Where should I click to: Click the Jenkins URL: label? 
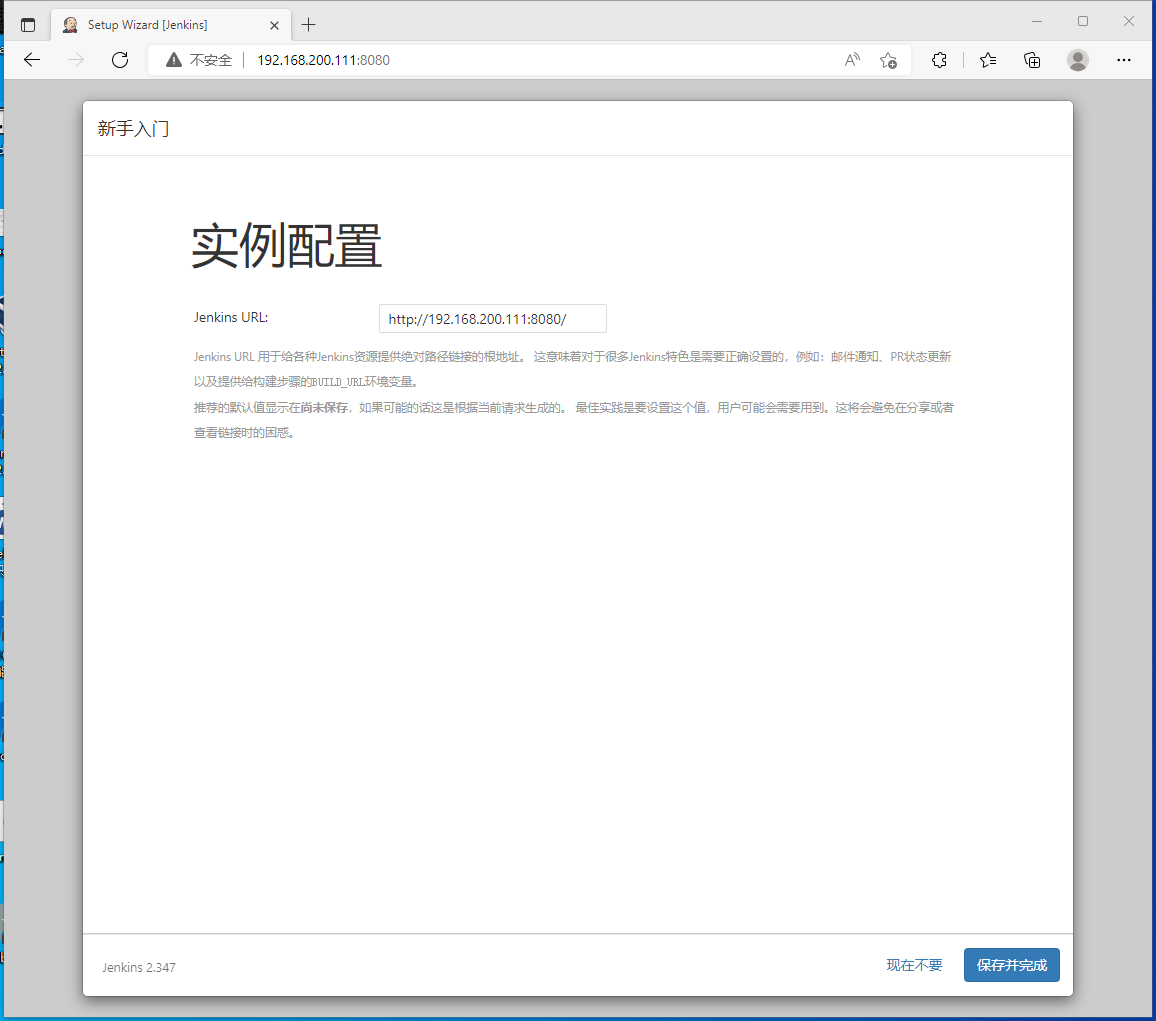coord(231,317)
